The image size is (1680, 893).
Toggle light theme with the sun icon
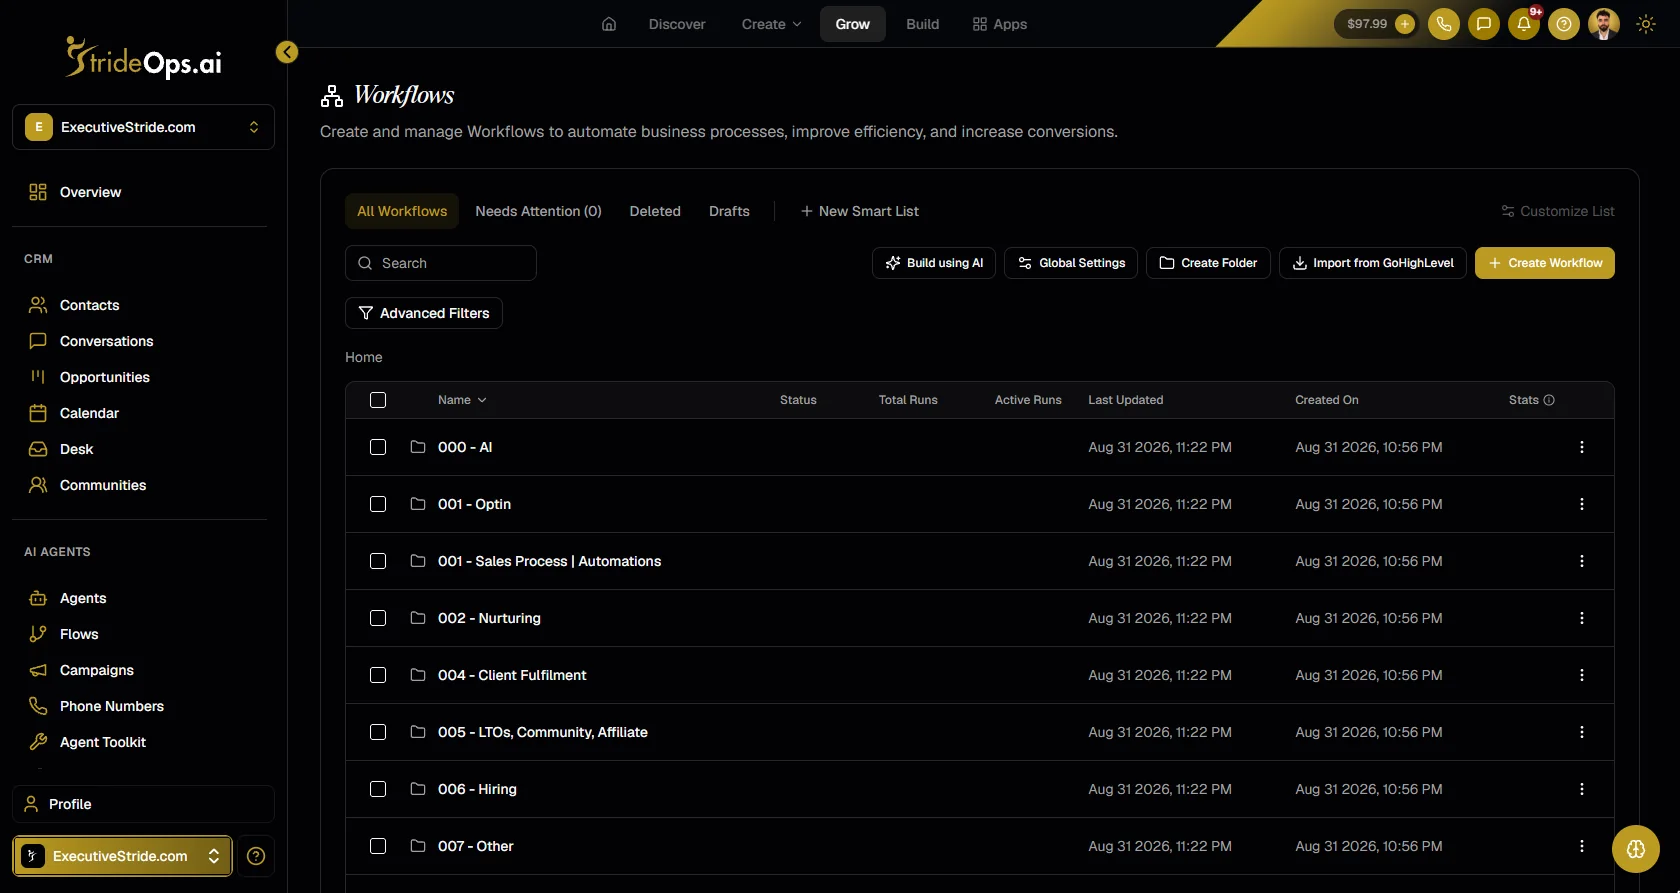pos(1646,24)
